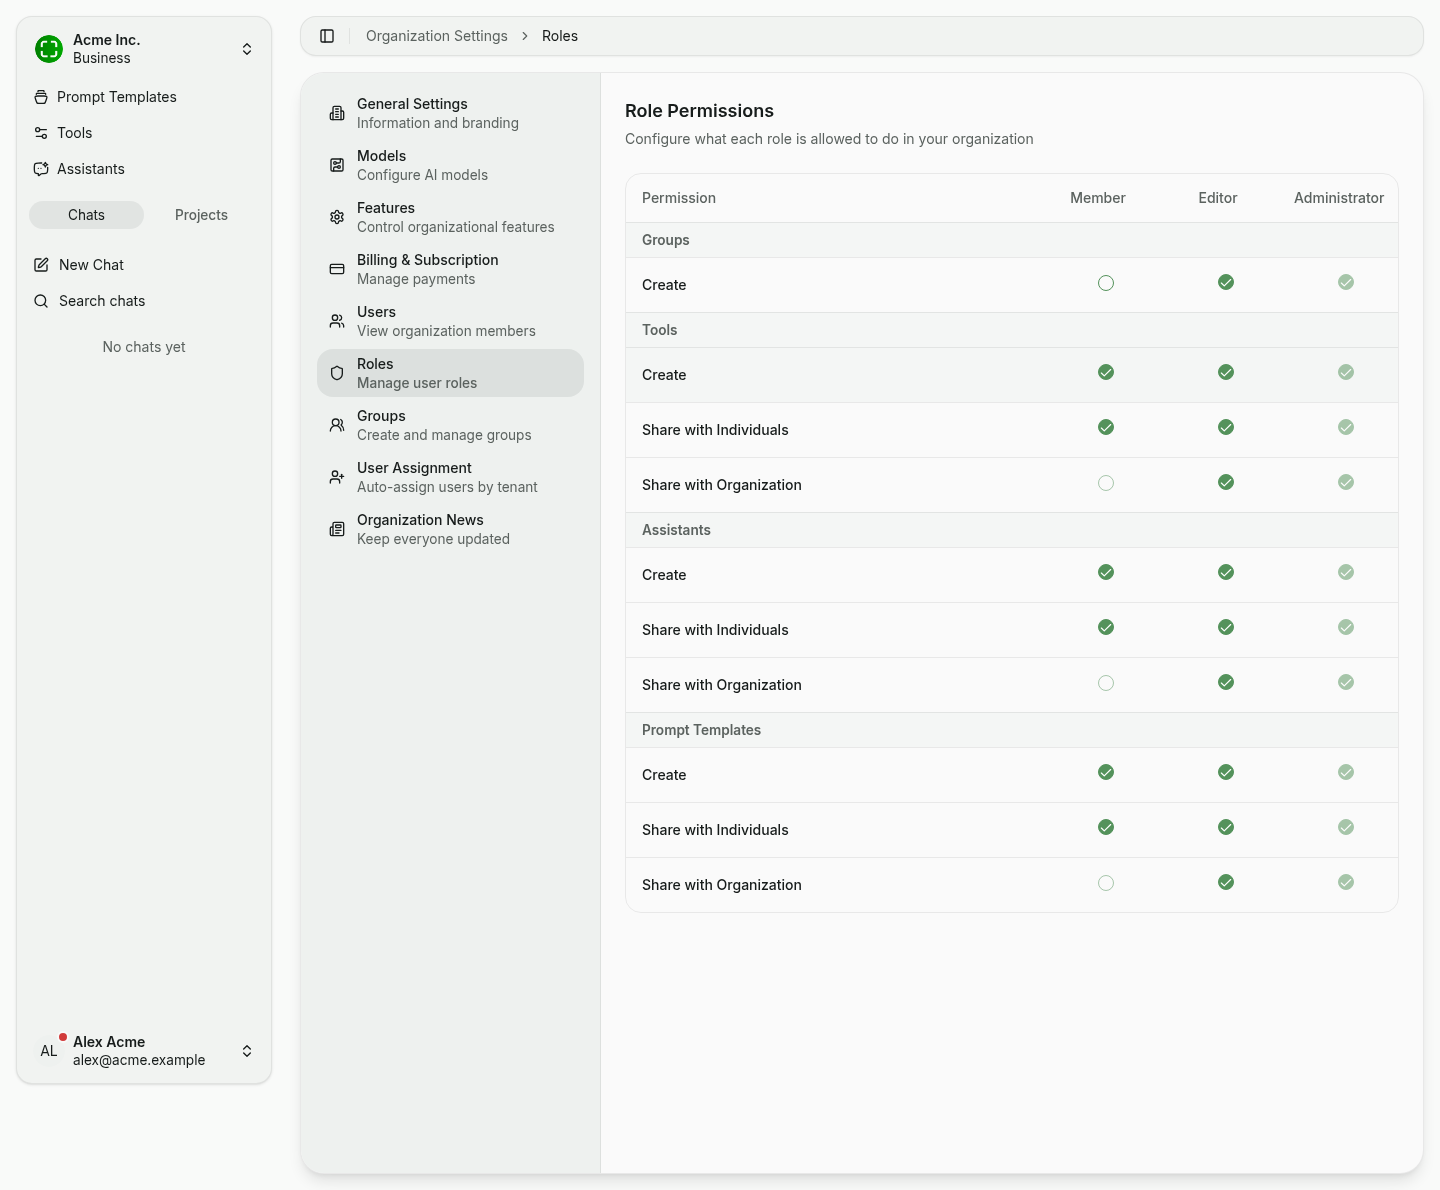Click the Role Permissions heading
Image resolution: width=1440 pixels, height=1190 pixels.
tap(699, 111)
